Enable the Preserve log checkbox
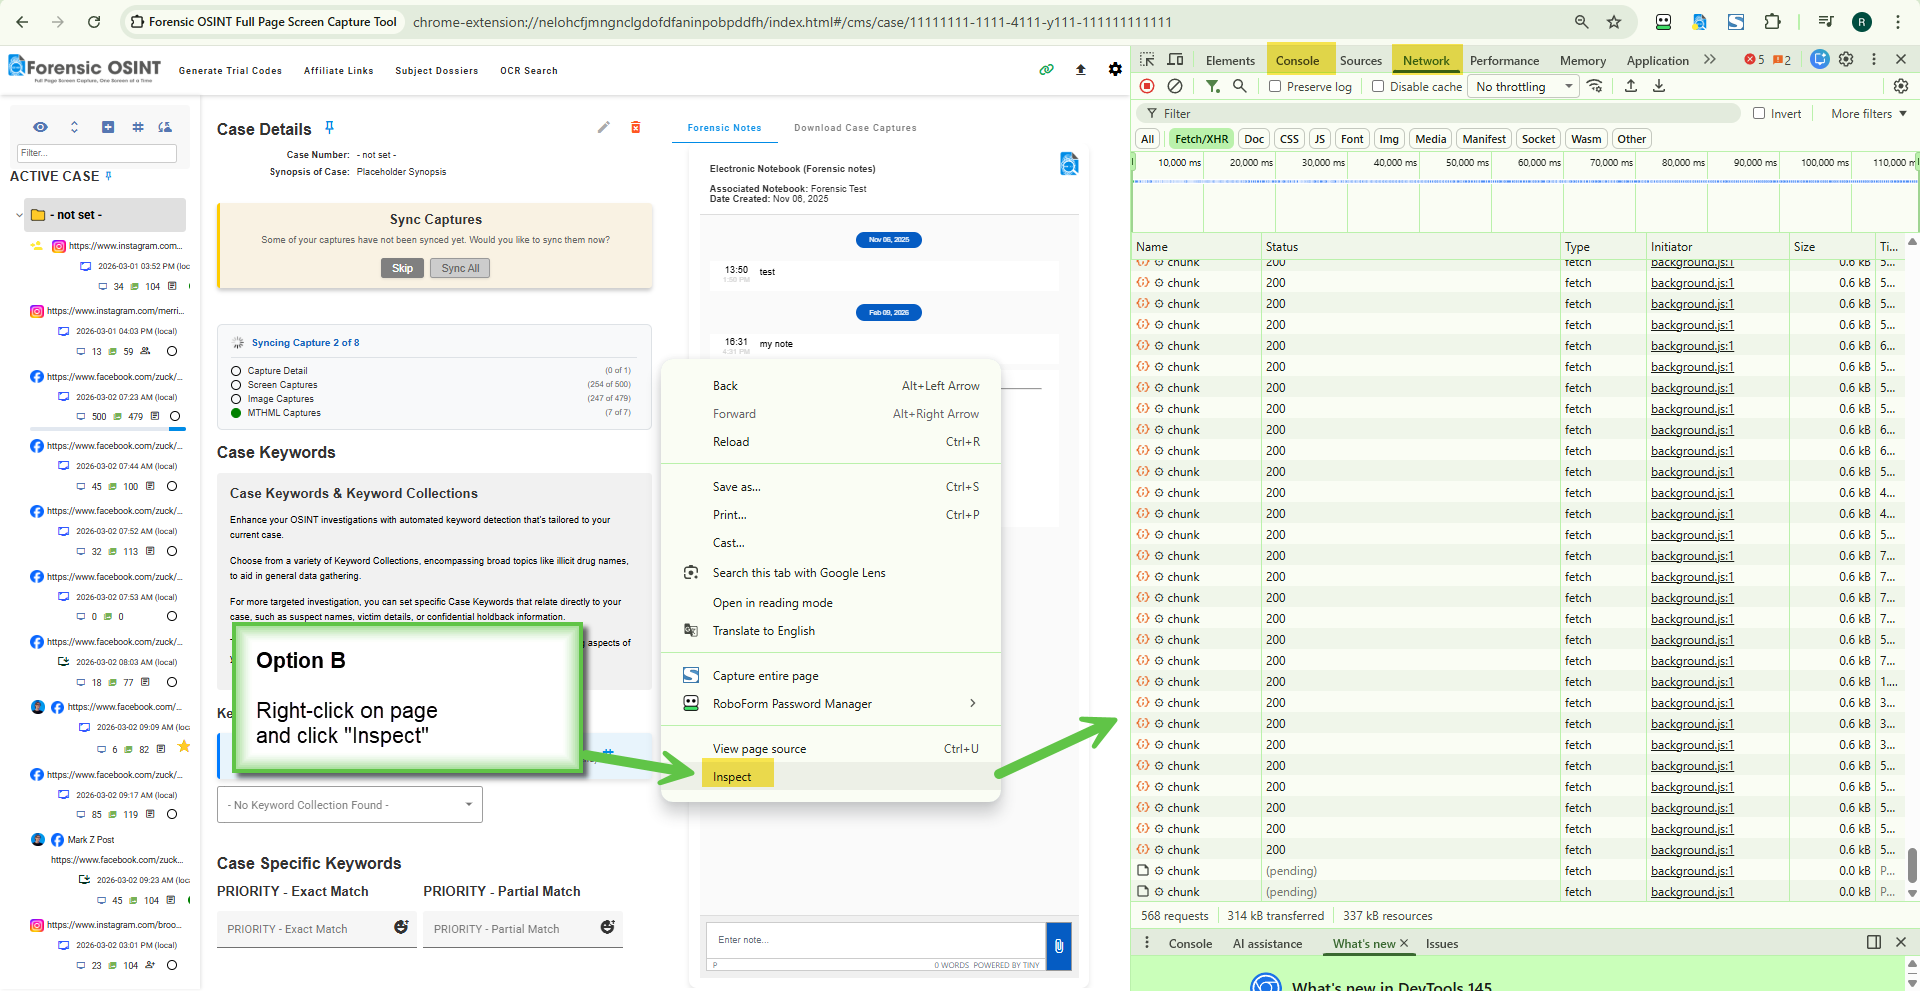 [x=1275, y=87]
